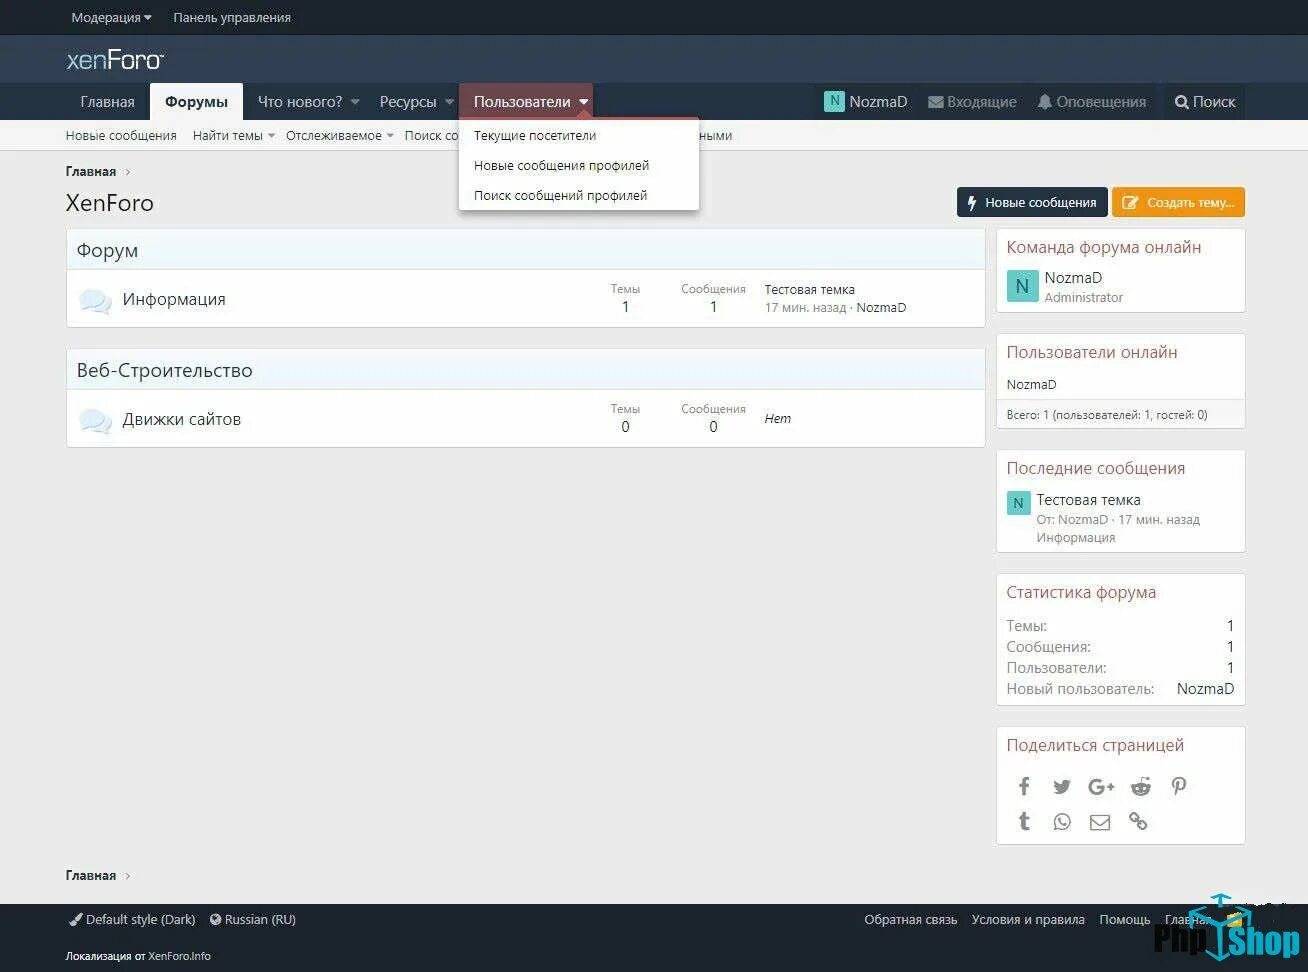The width and height of the screenshot is (1308, 972).
Task: Expand Что нового? dropdown arrow
Action: click(355, 102)
